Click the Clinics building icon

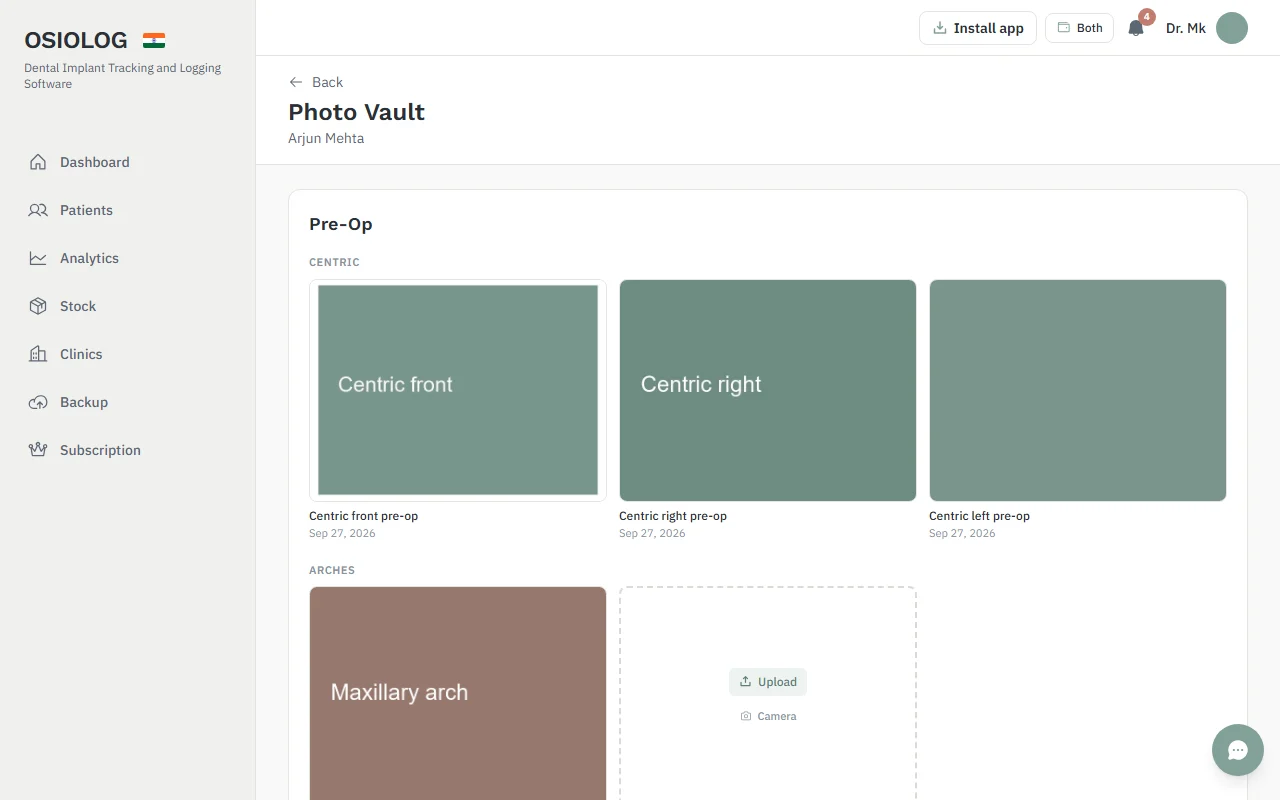click(38, 354)
